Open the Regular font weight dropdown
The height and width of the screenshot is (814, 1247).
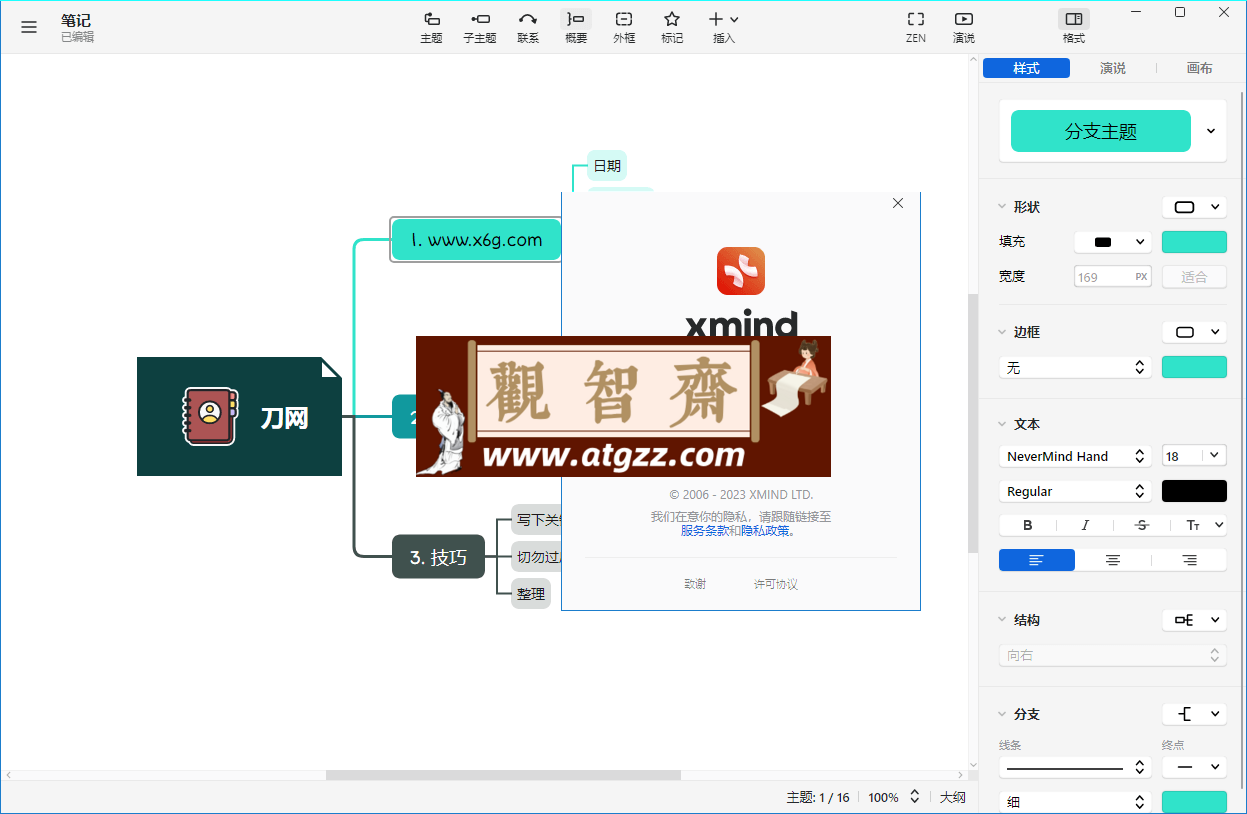click(1075, 491)
